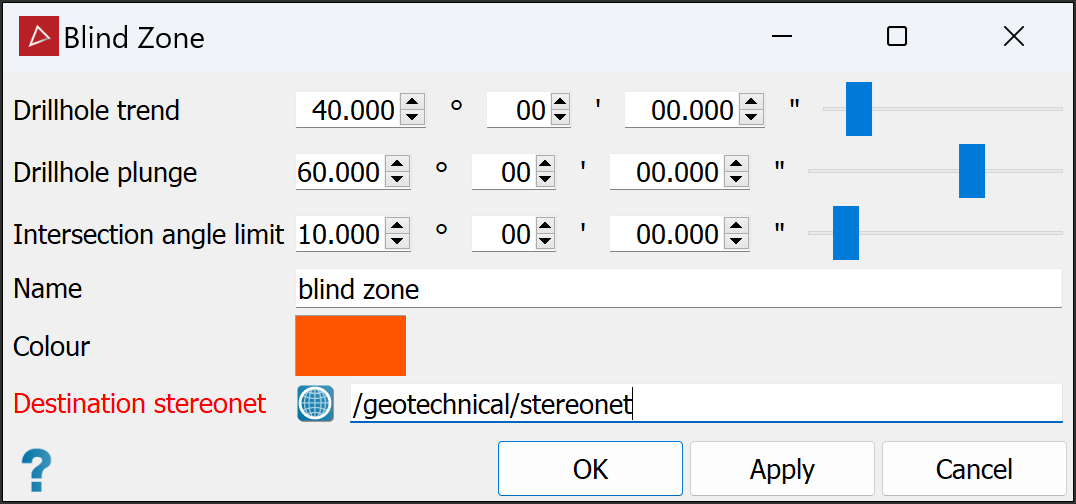Open help with the question mark icon

coord(36,469)
